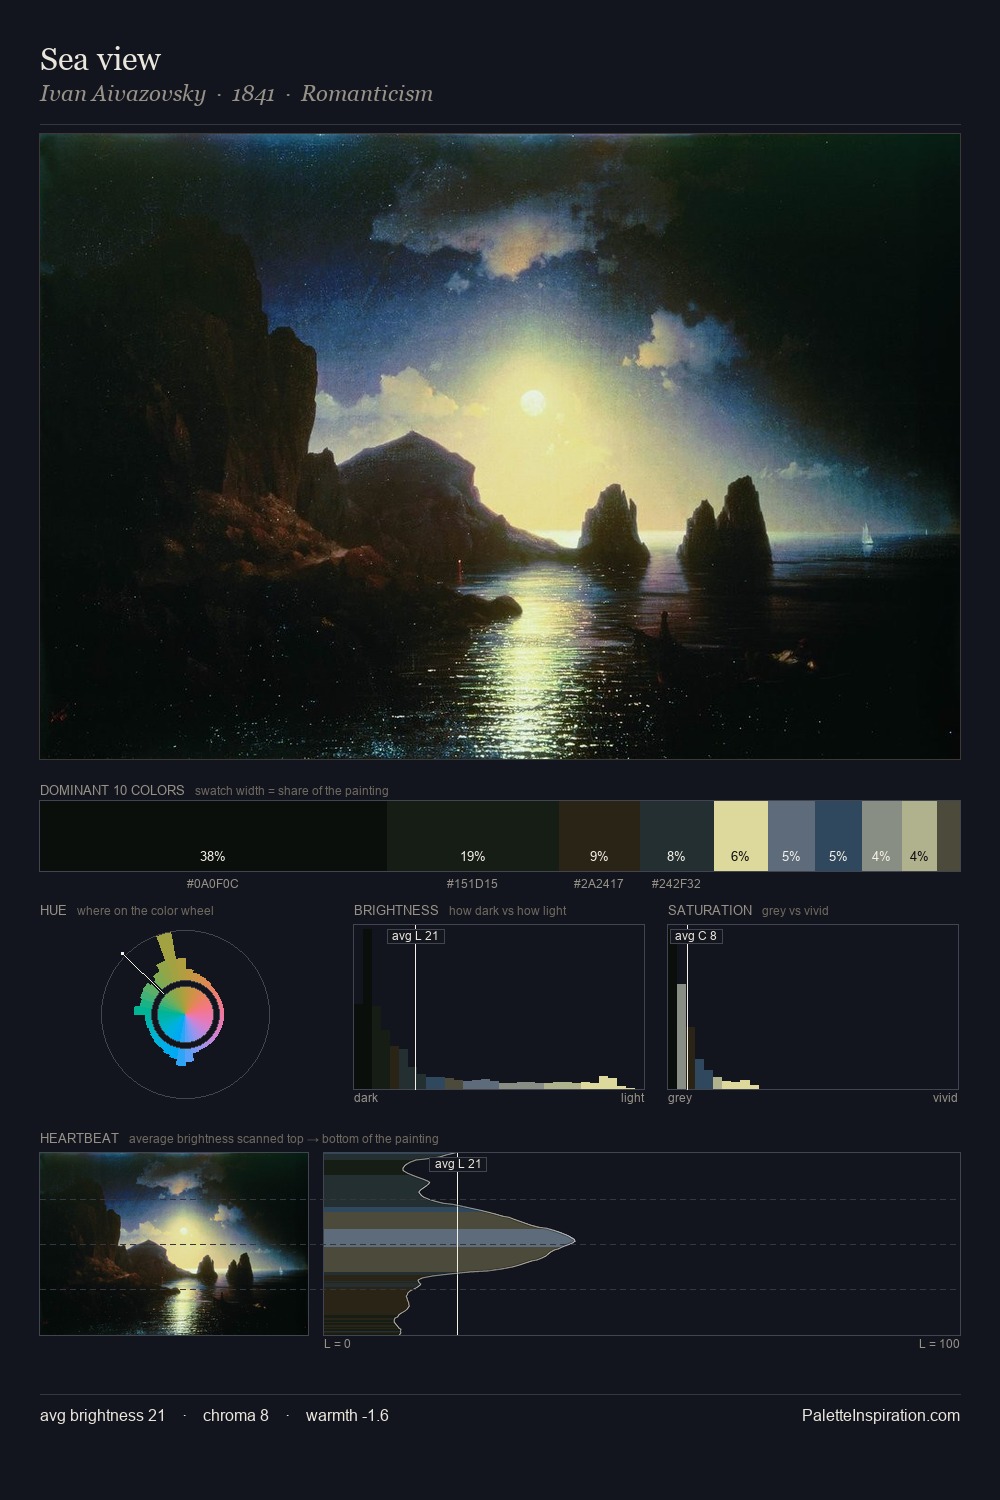Click 'avg L 21' label in heartbeat chart
Image resolution: width=1000 pixels, height=1500 pixels.
click(x=458, y=1164)
